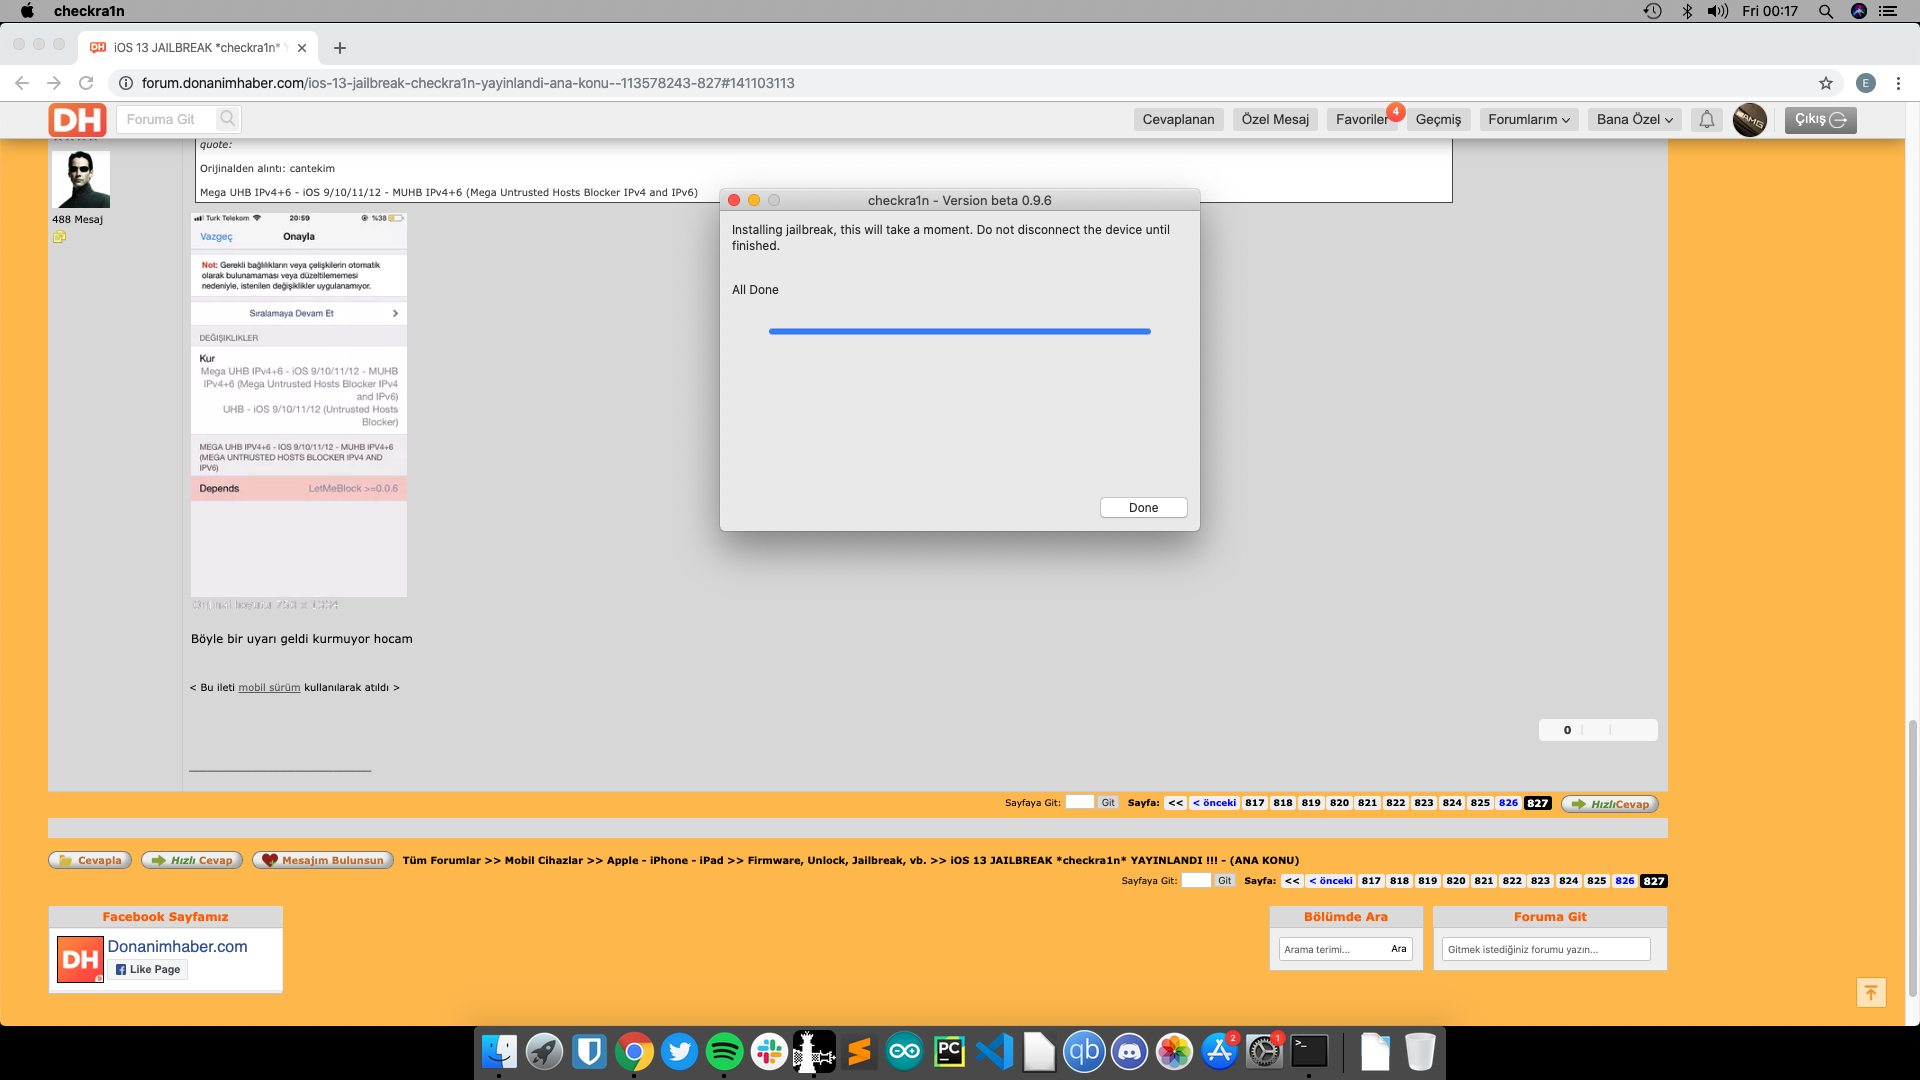Open Cevaplanan menu item

click(x=1178, y=120)
